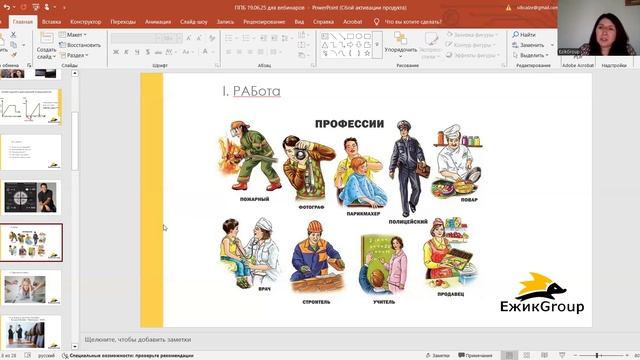Select the rectangle shape in shapes gallery
Viewport: 640px width, 360px height.
coord(350,36)
